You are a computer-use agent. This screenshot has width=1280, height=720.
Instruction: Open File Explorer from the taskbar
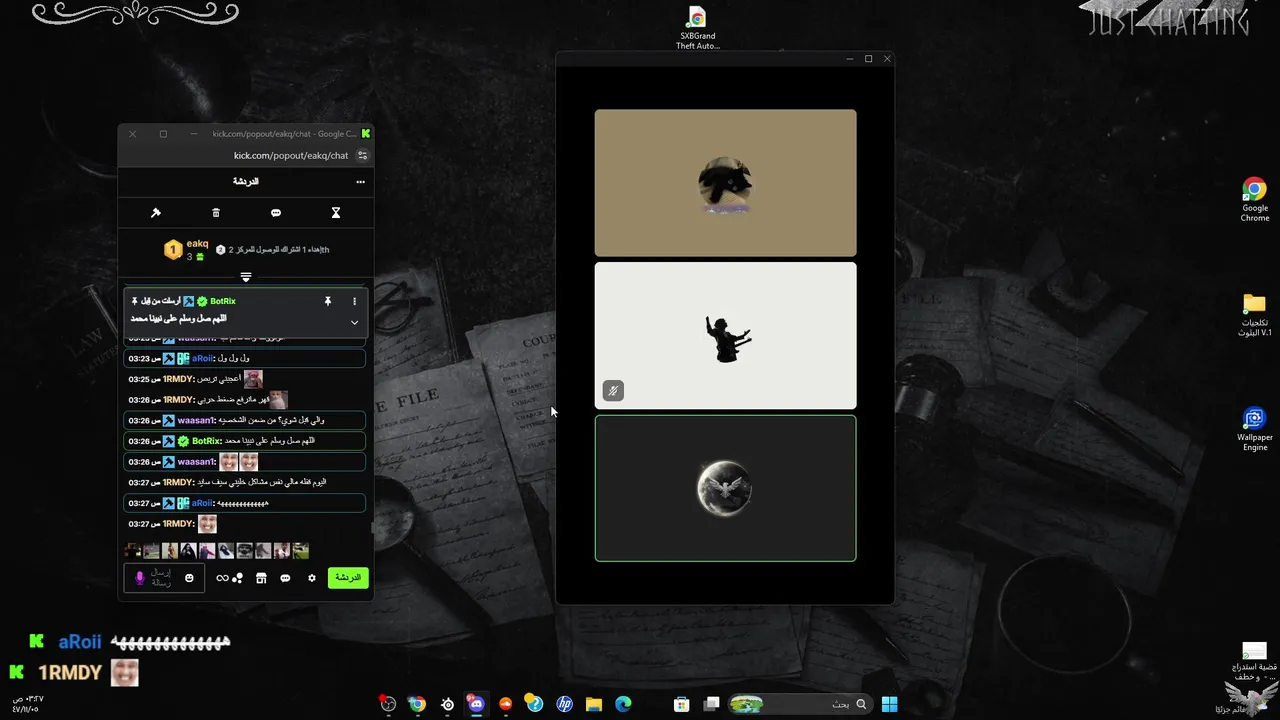pyautogui.click(x=594, y=704)
